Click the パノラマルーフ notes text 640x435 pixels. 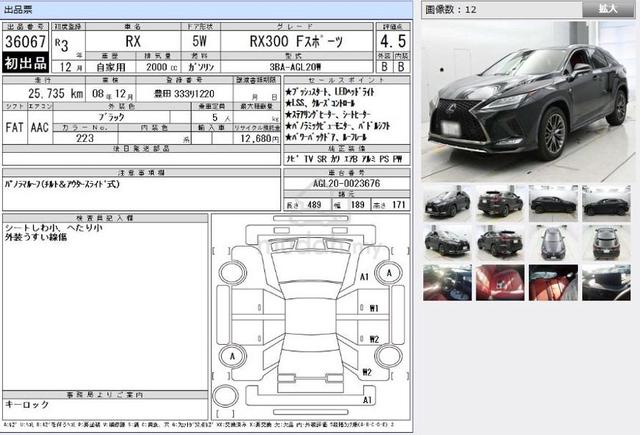[x=62, y=184]
